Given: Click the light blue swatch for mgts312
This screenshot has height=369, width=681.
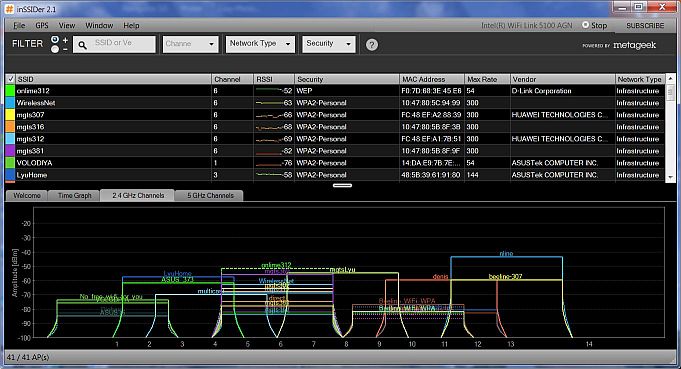Looking at the screenshot, I should (x=10, y=139).
